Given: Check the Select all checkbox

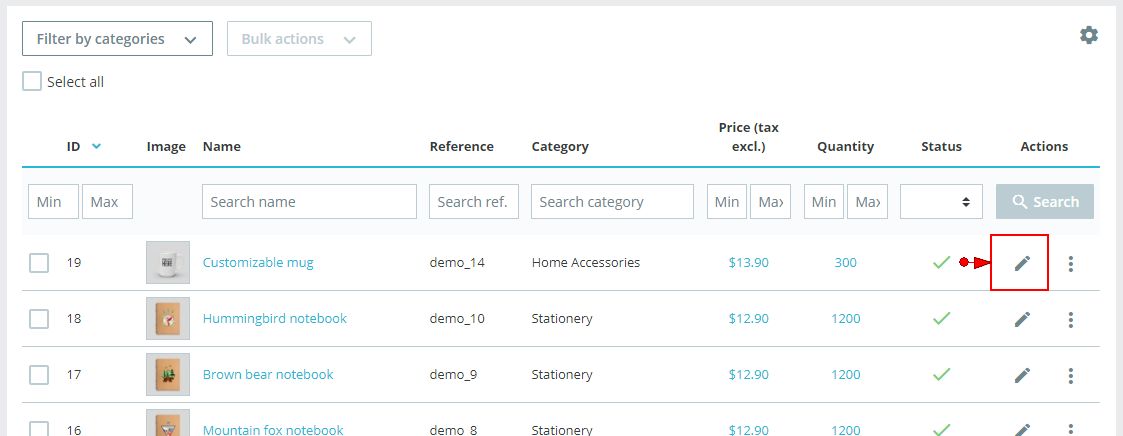Looking at the screenshot, I should [x=32, y=82].
